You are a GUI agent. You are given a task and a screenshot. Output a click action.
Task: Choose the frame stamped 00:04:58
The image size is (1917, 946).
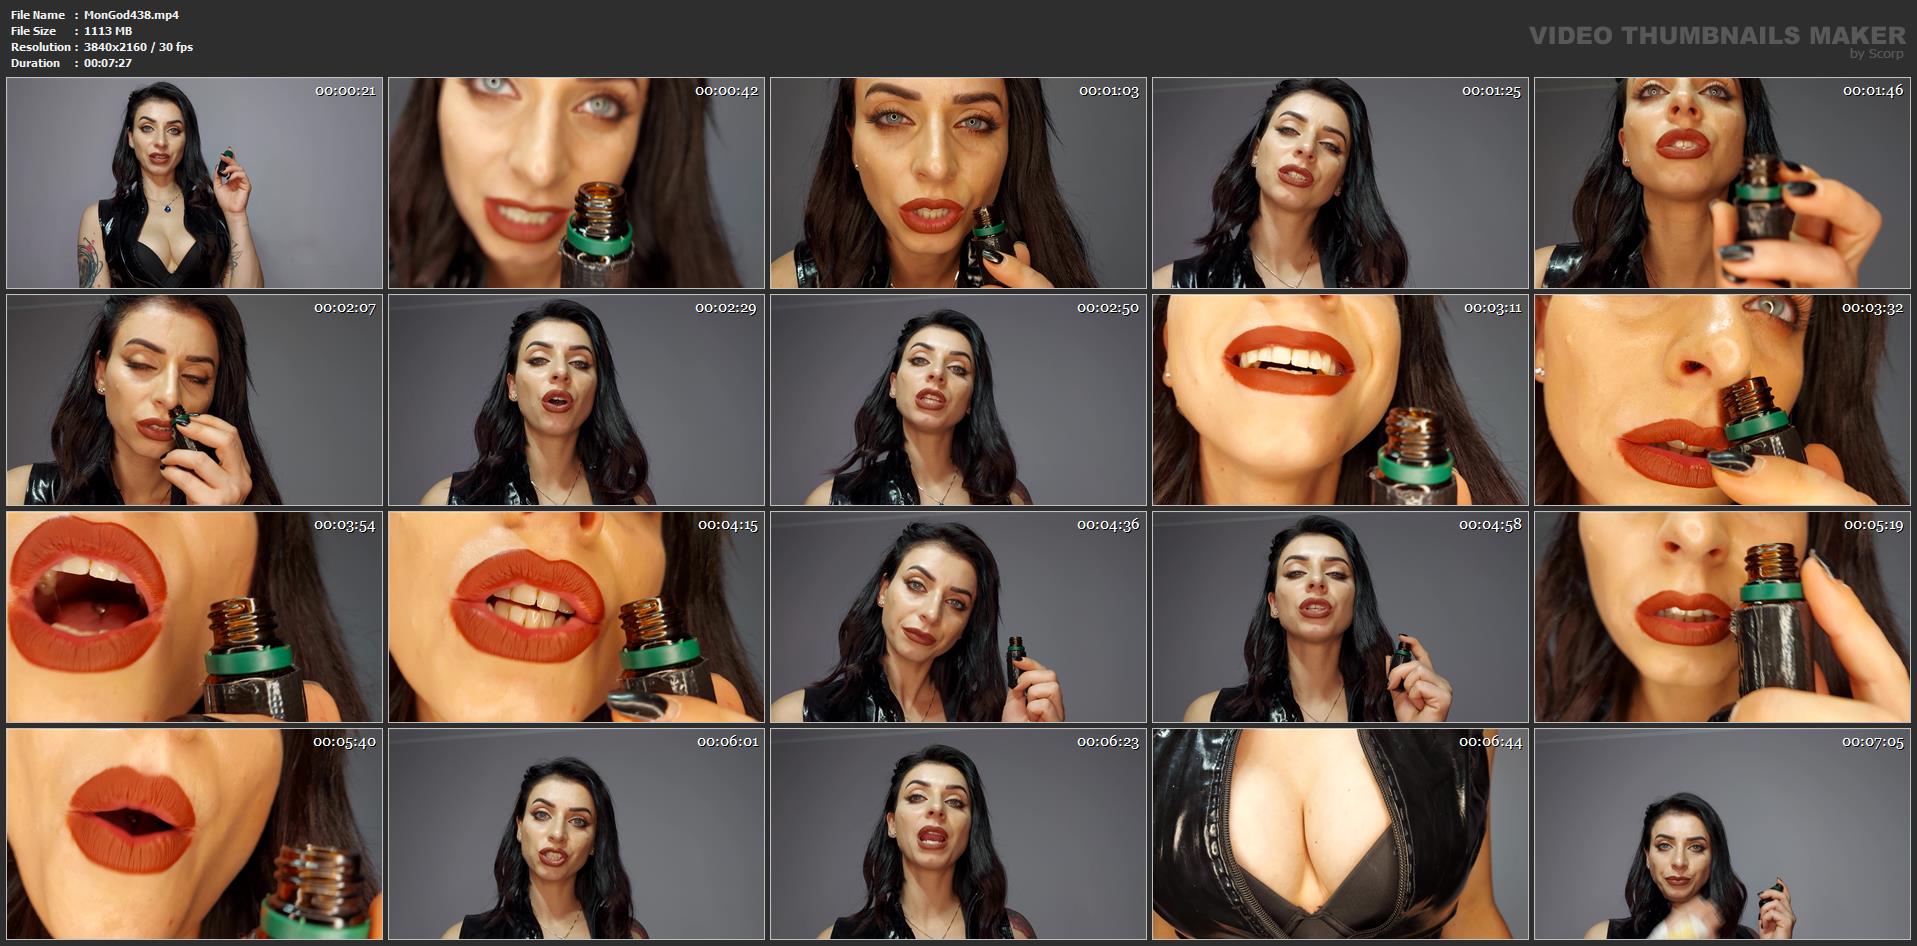(x=1341, y=617)
